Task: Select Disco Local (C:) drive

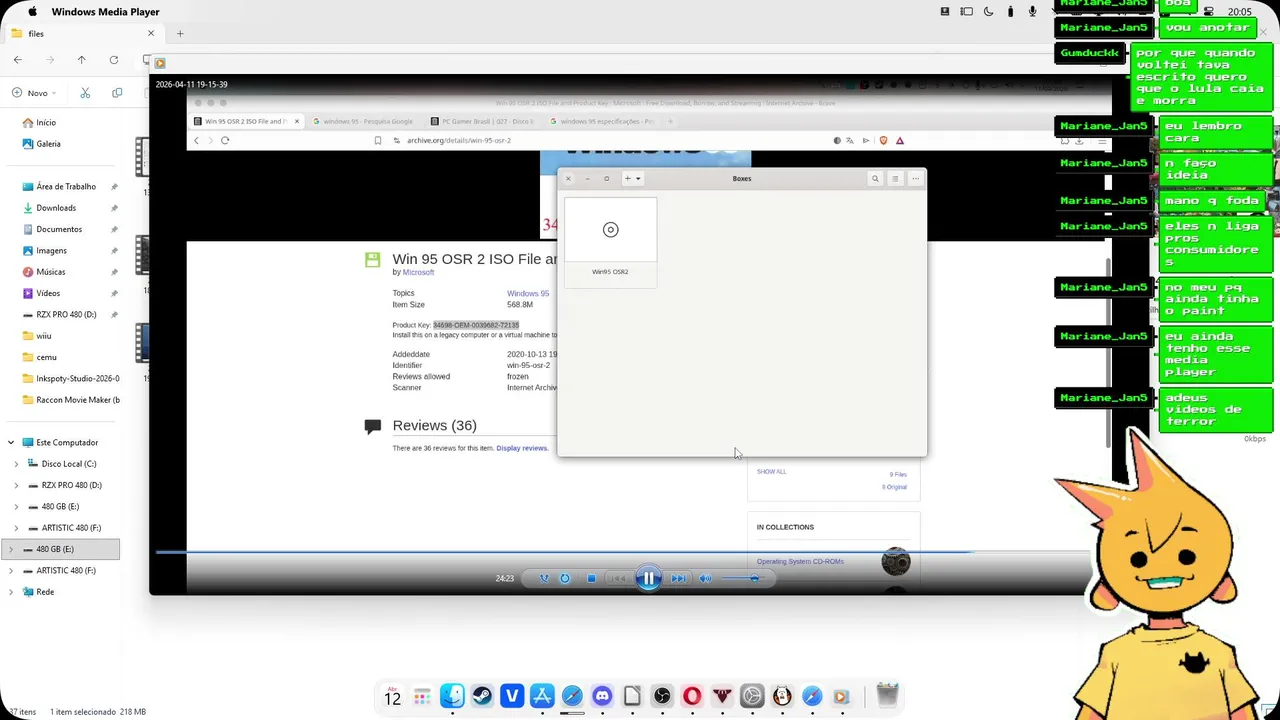Action: (69, 464)
